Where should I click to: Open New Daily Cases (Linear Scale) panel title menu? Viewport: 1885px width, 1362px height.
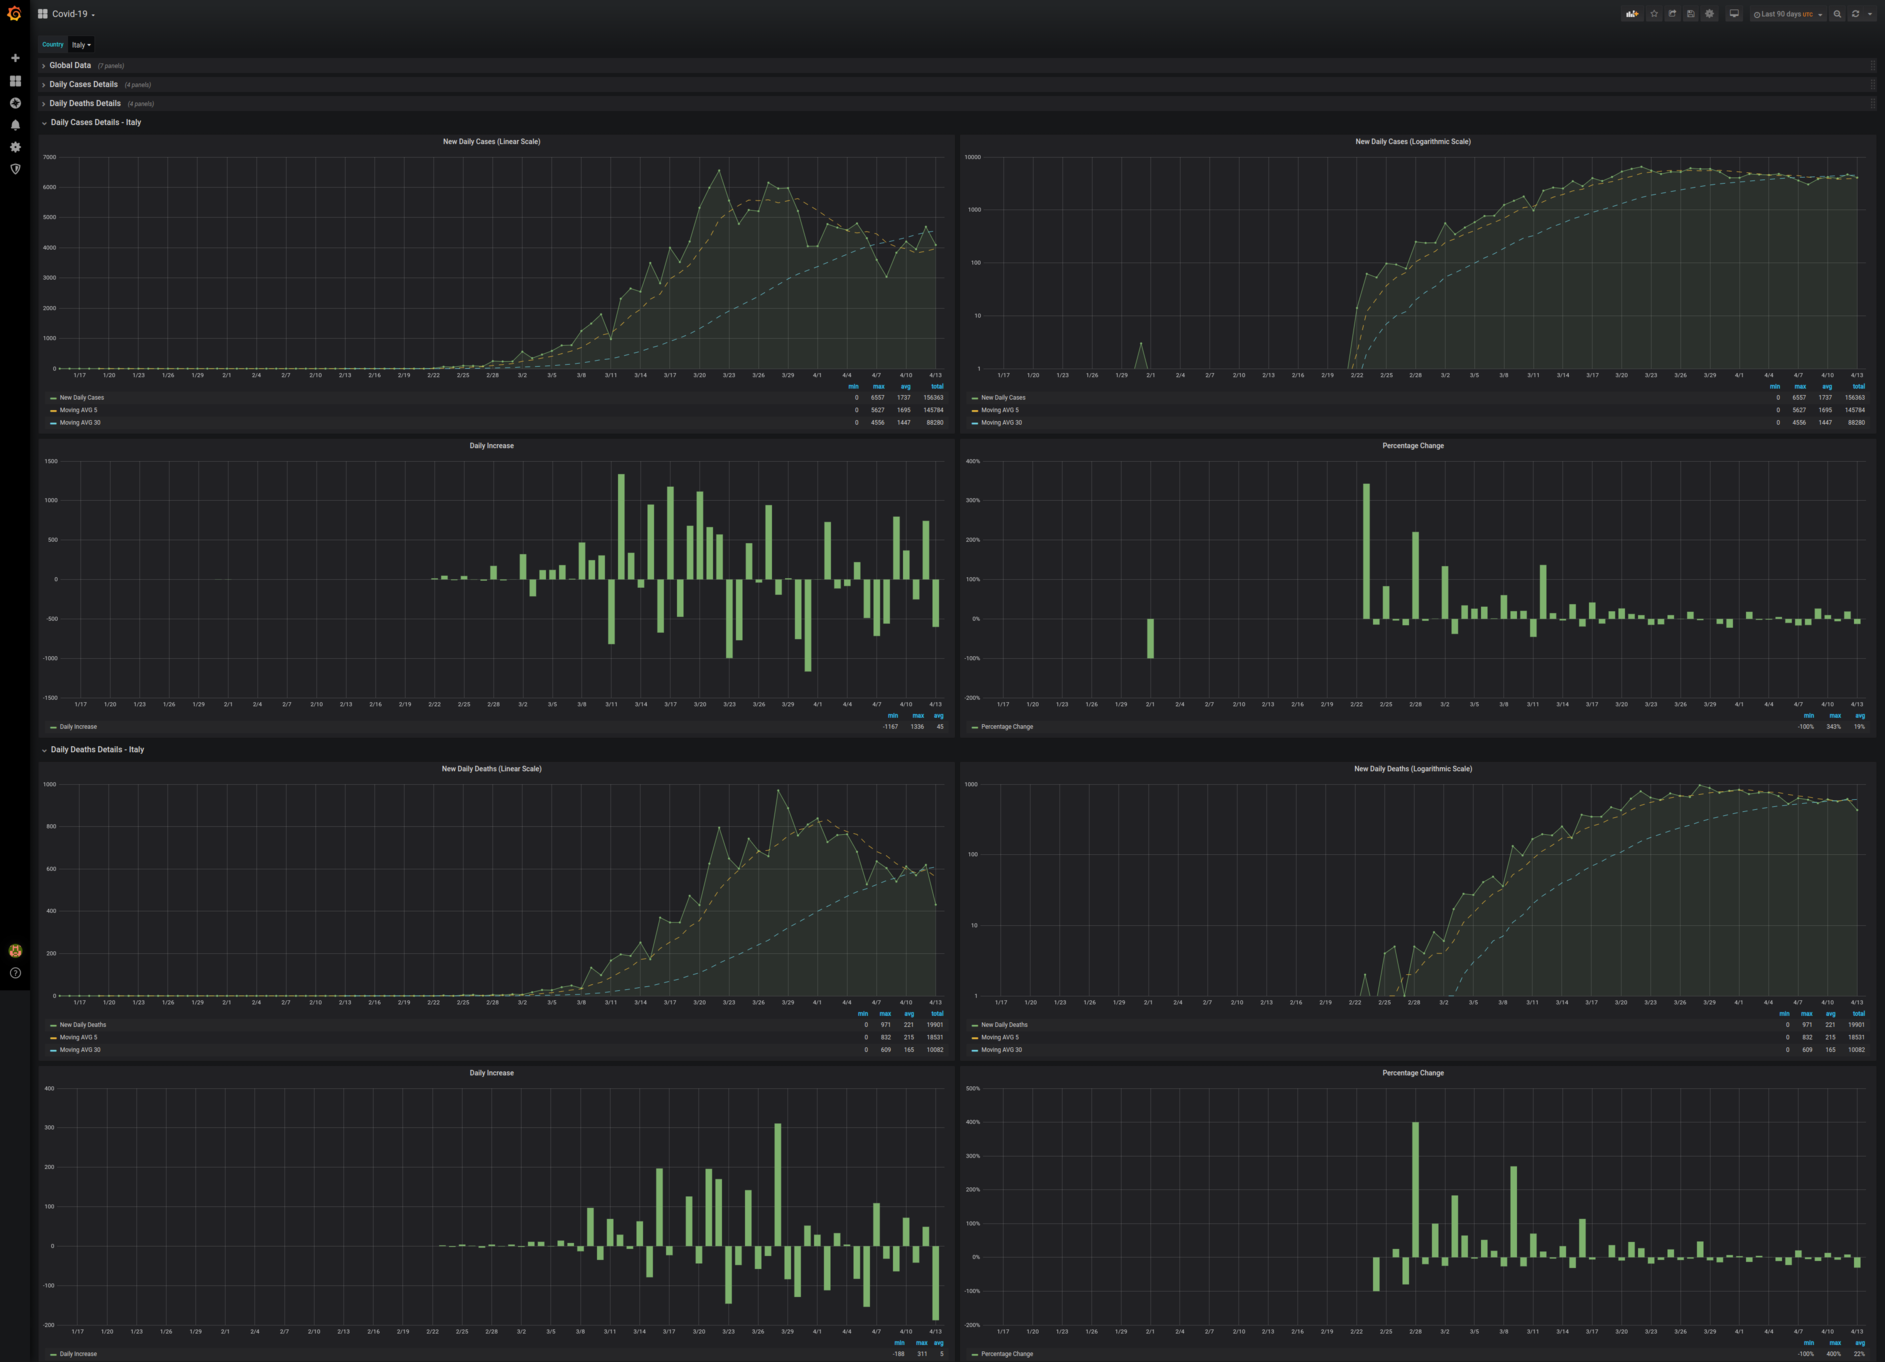[491, 142]
